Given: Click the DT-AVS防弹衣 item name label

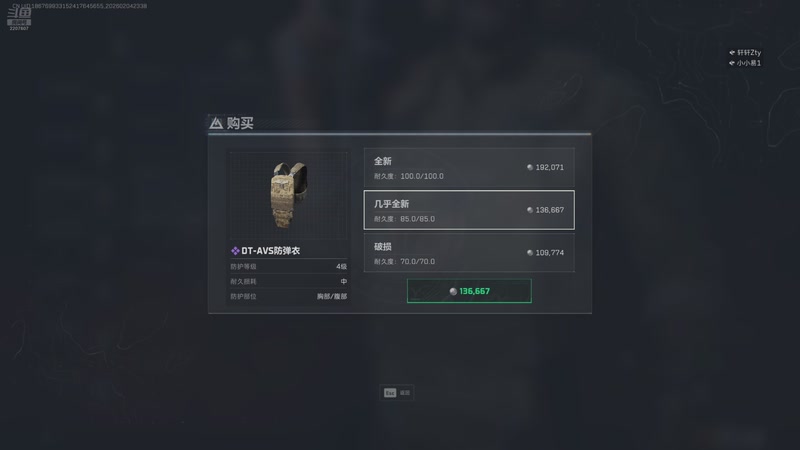Looking at the screenshot, I should tap(270, 251).
